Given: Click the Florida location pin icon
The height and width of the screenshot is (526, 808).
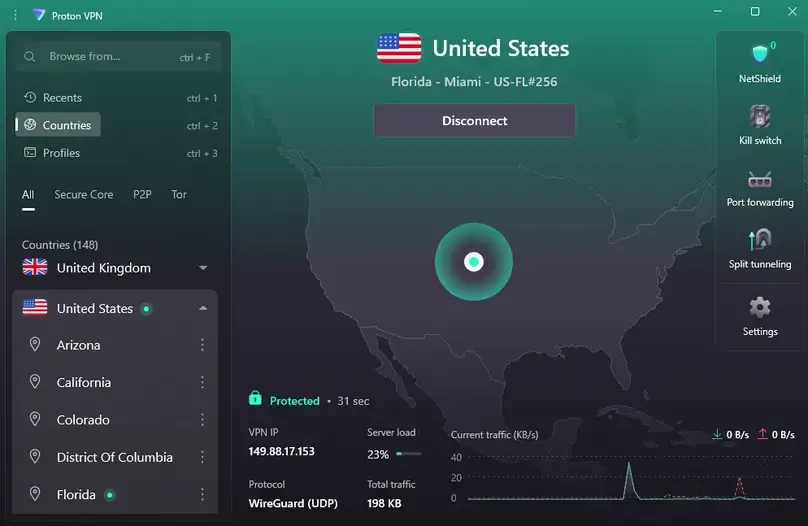Looking at the screenshot, I should 35,494.
